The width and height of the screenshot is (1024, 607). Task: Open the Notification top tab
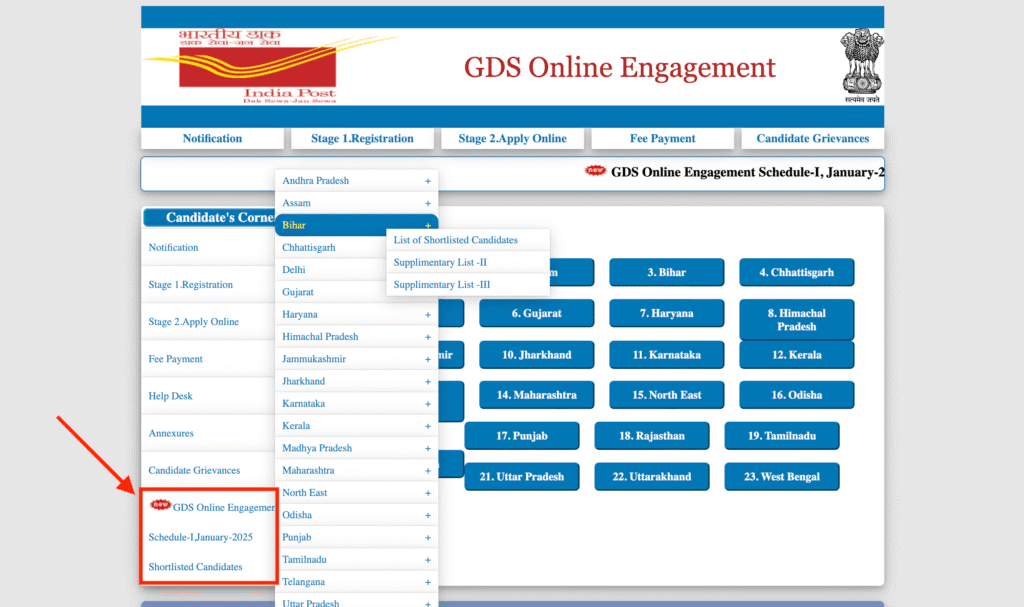[212, 139]
